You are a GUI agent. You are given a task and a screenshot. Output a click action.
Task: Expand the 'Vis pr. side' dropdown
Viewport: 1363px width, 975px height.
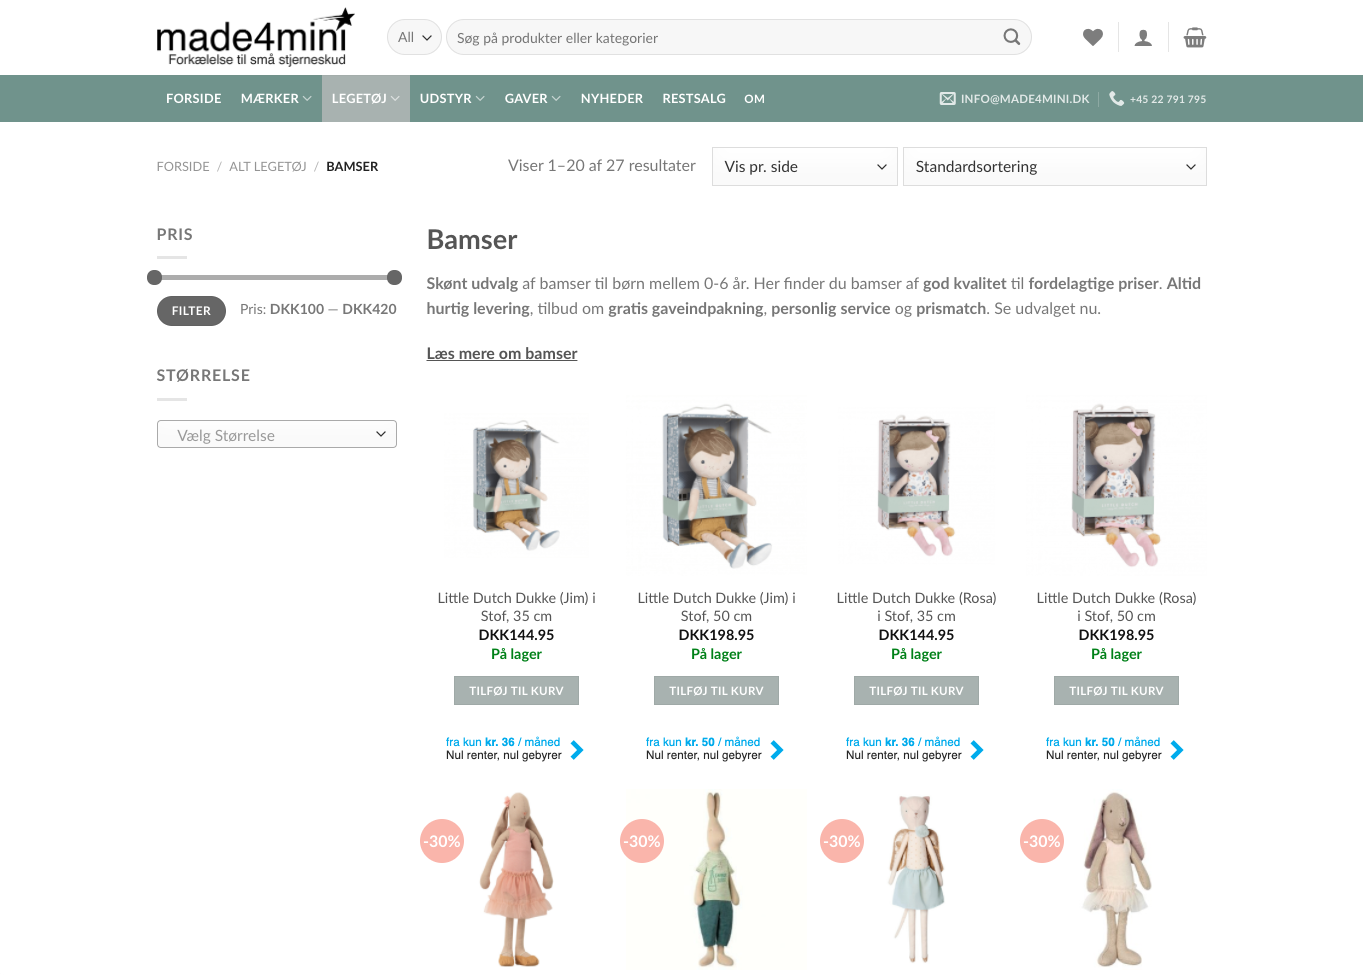click(x=805, y=167)
